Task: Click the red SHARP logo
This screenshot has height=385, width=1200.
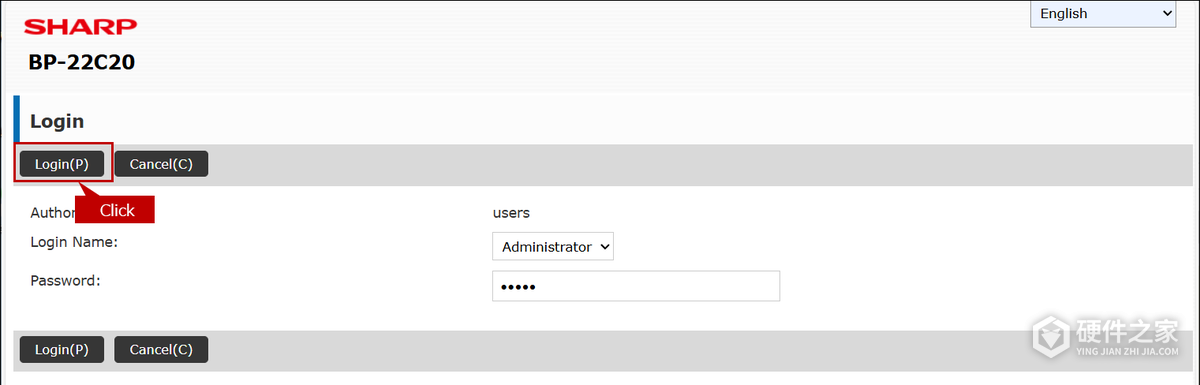Action: [79, 27]
